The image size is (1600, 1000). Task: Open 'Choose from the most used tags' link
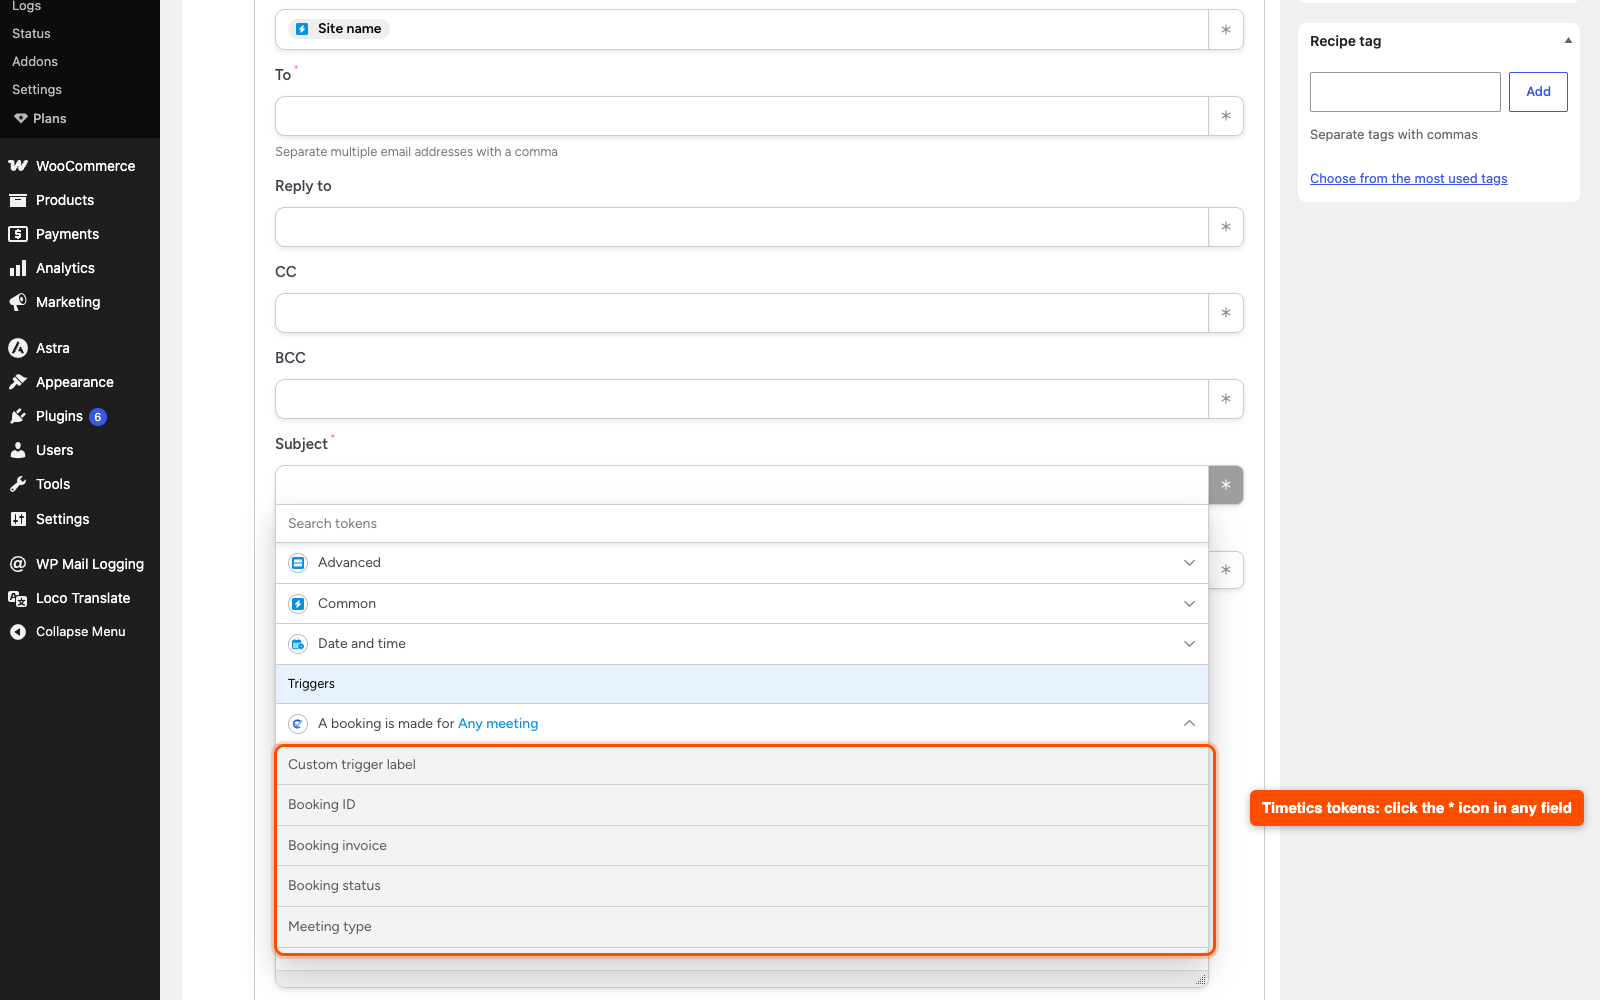point(1408,179)
